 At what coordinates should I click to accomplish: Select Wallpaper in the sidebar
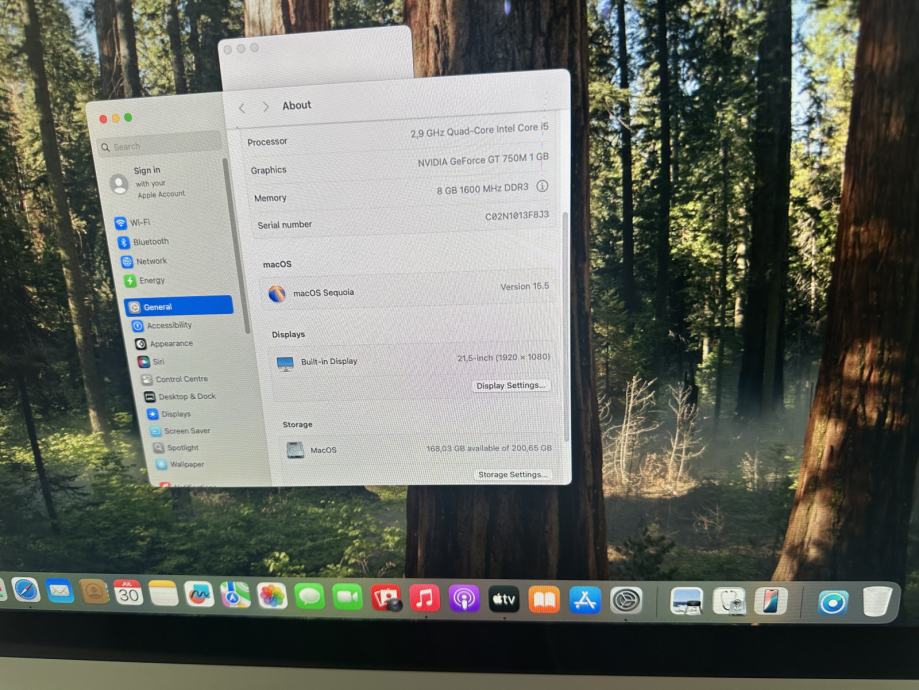click(x=181, y=464)
